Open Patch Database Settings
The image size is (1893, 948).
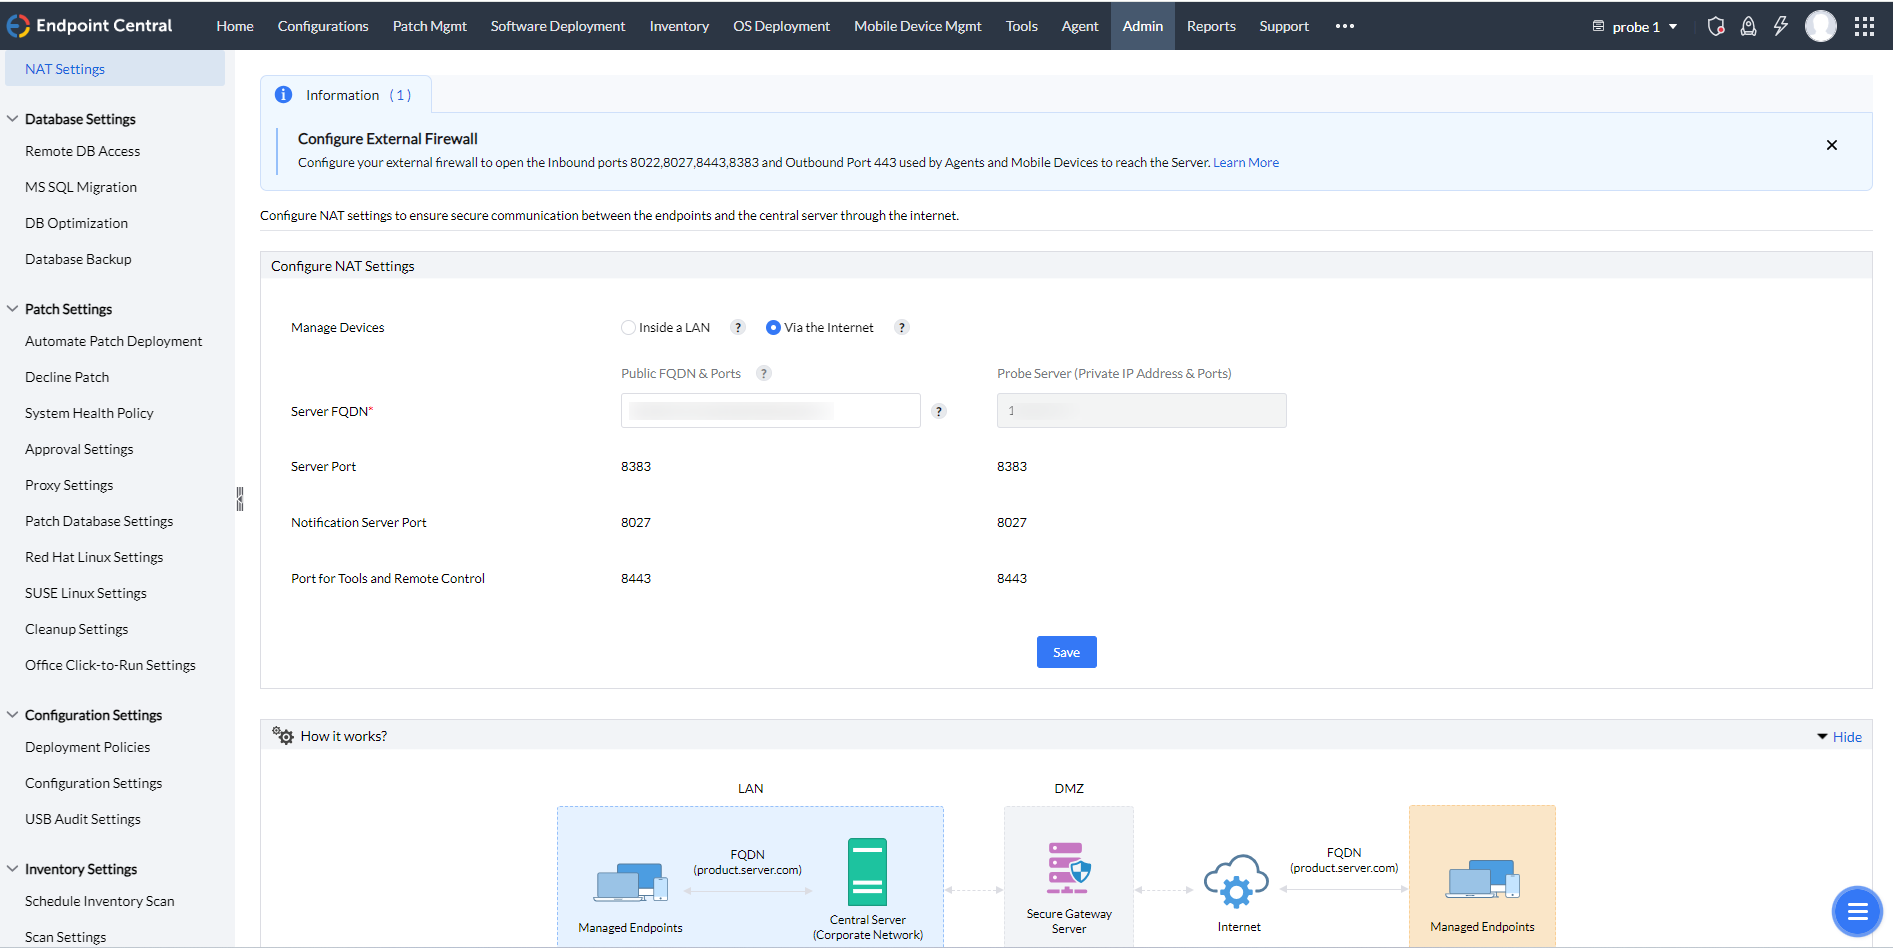[99, 521]
